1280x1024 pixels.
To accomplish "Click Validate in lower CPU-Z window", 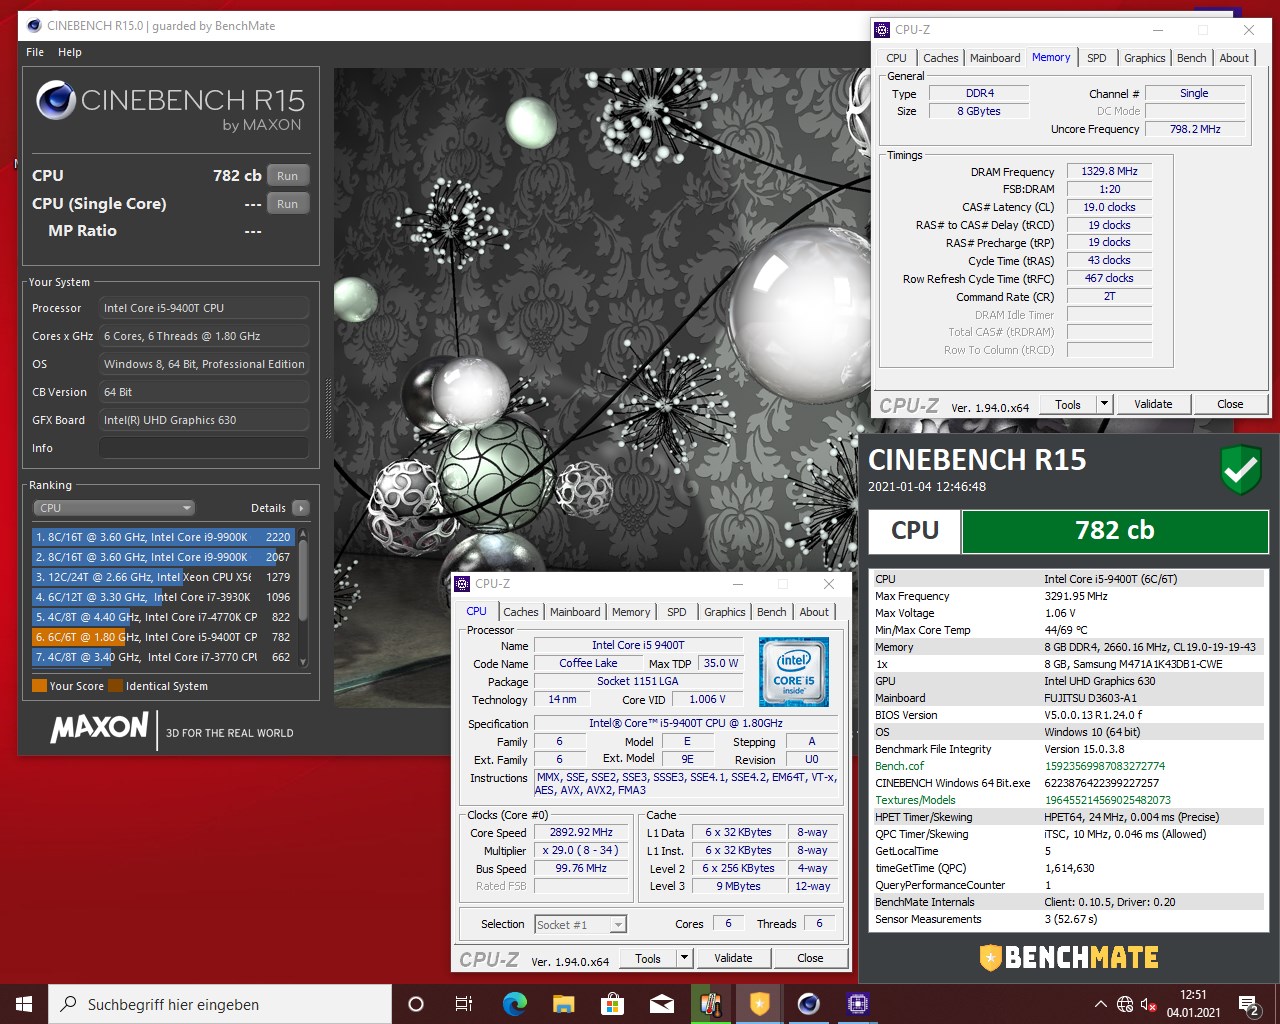I will [x=733, y=958].
